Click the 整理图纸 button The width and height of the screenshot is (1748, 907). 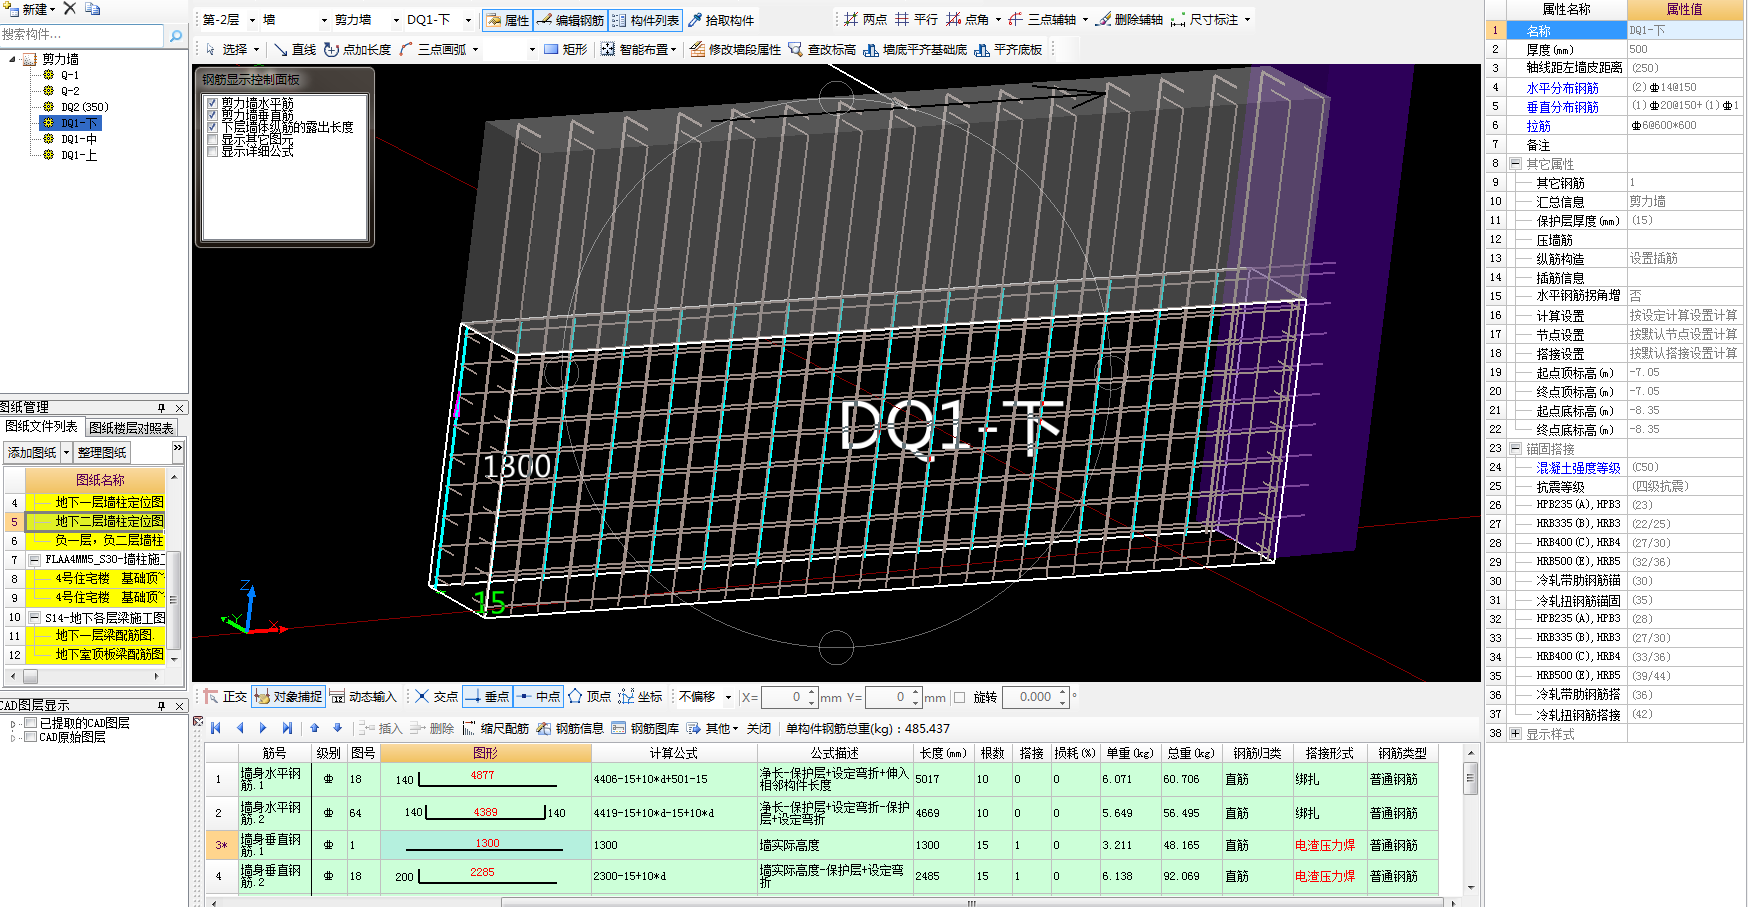(102, 453)
